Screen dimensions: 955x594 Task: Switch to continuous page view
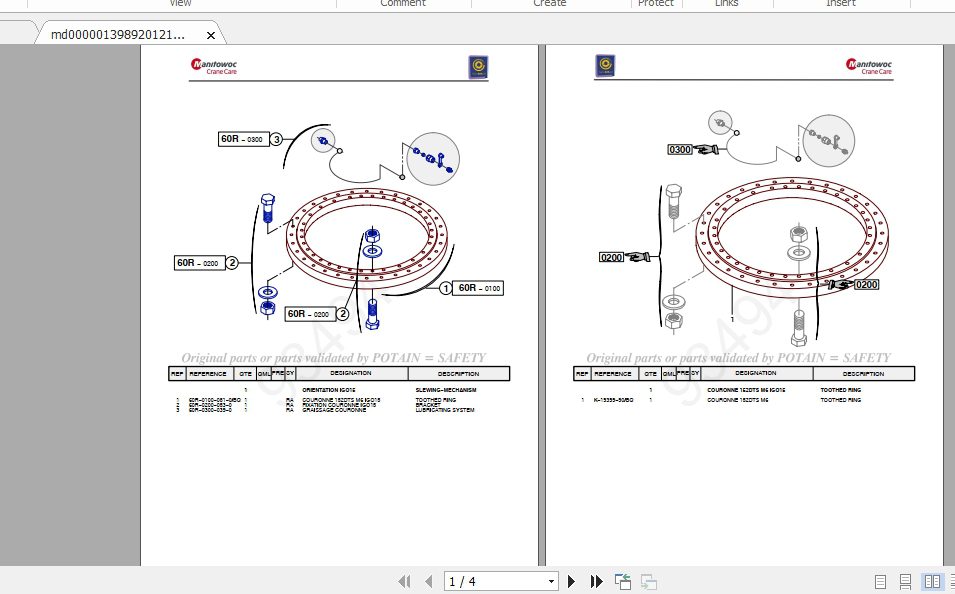905,581
